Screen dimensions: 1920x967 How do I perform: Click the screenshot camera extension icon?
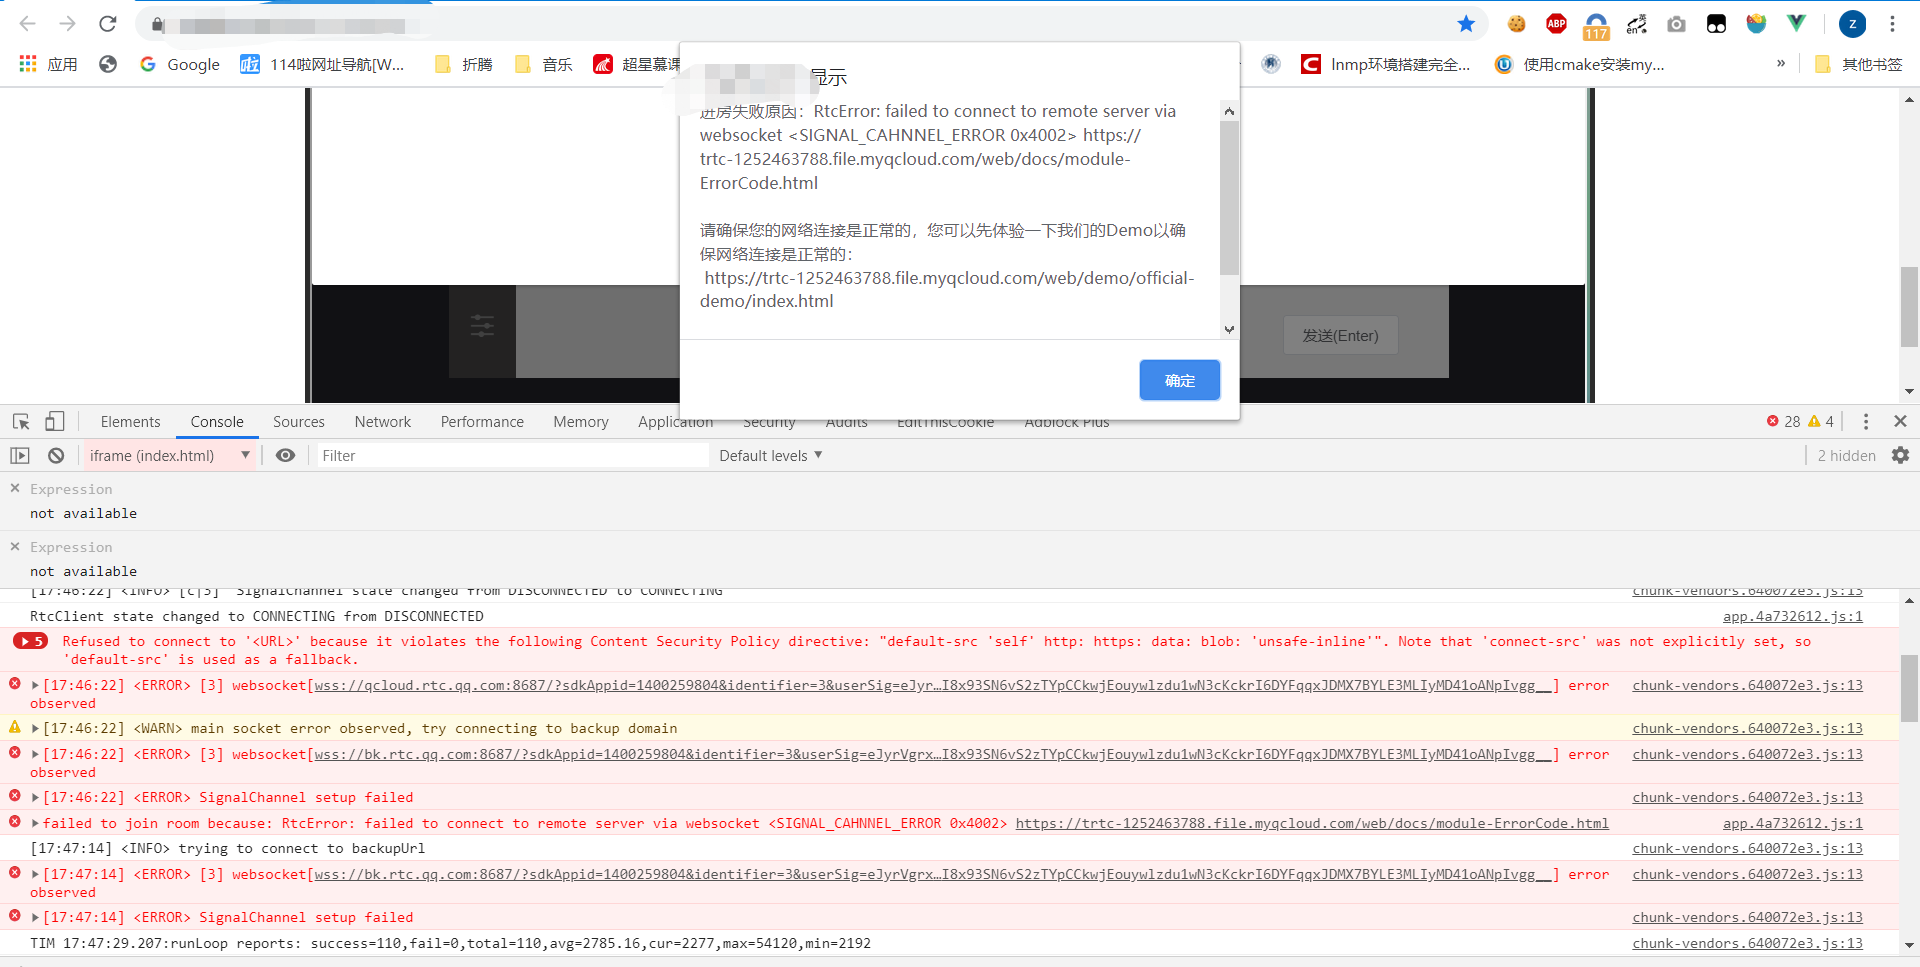coord(1677,24)
